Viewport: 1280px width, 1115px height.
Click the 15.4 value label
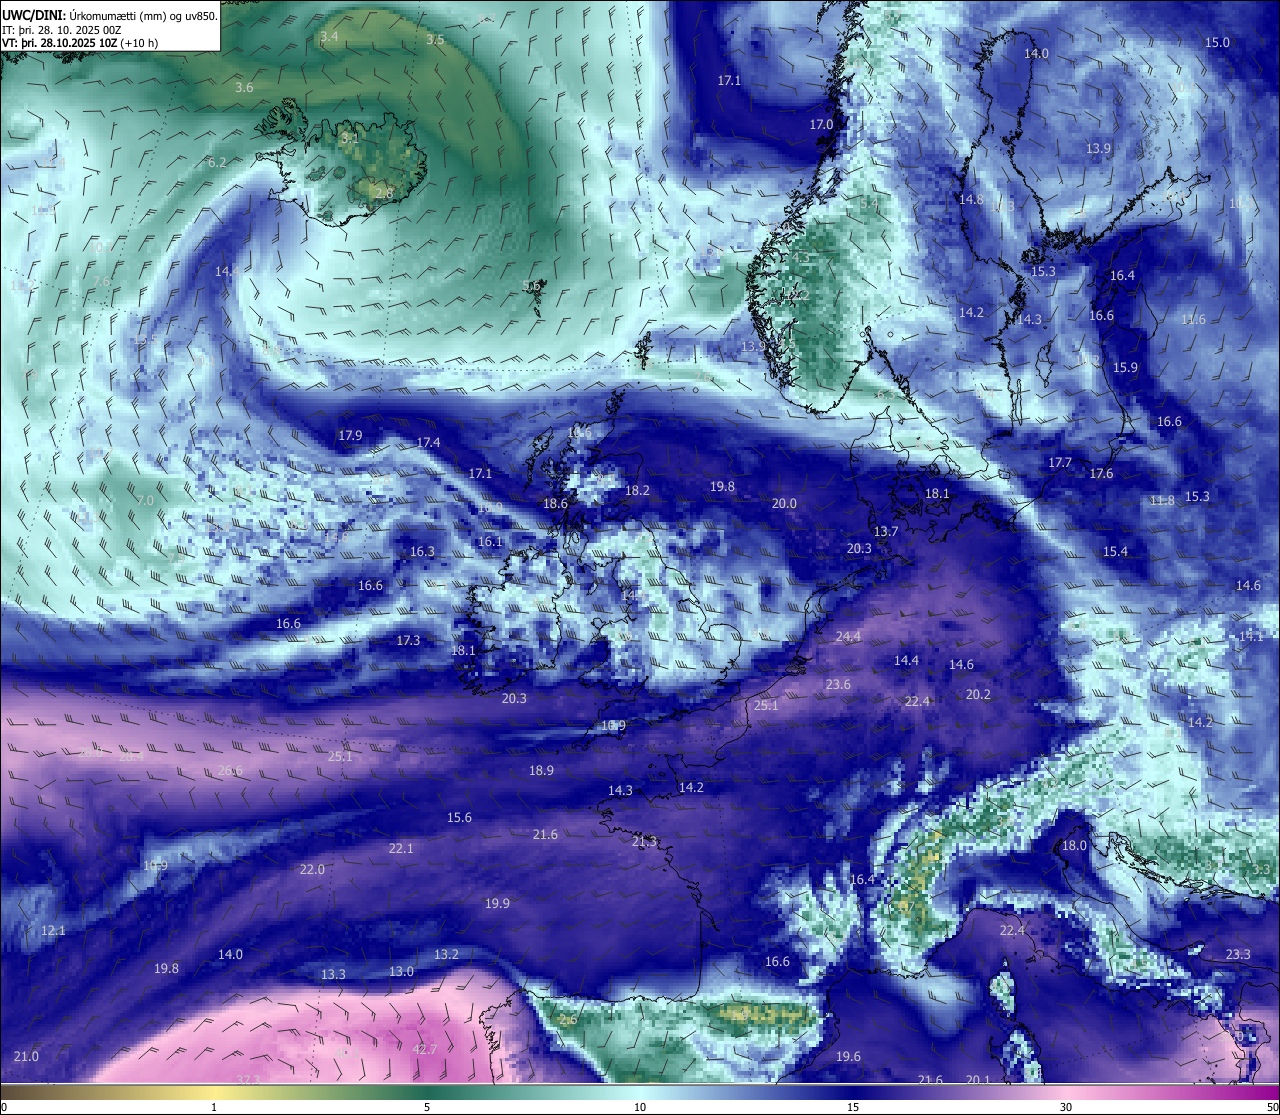[x=1115, y=552]
